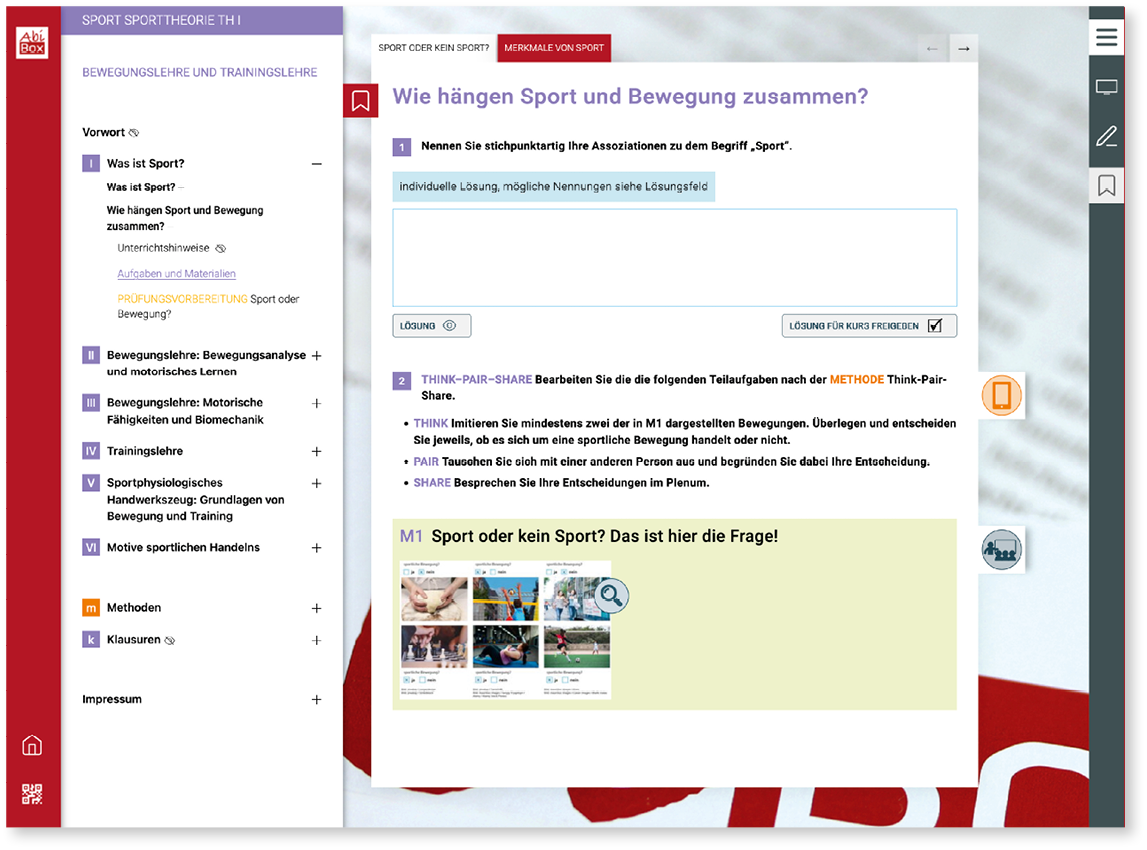Select the Sport oder kein Sport? tab
1147x850 pixels.
[433, 48]
